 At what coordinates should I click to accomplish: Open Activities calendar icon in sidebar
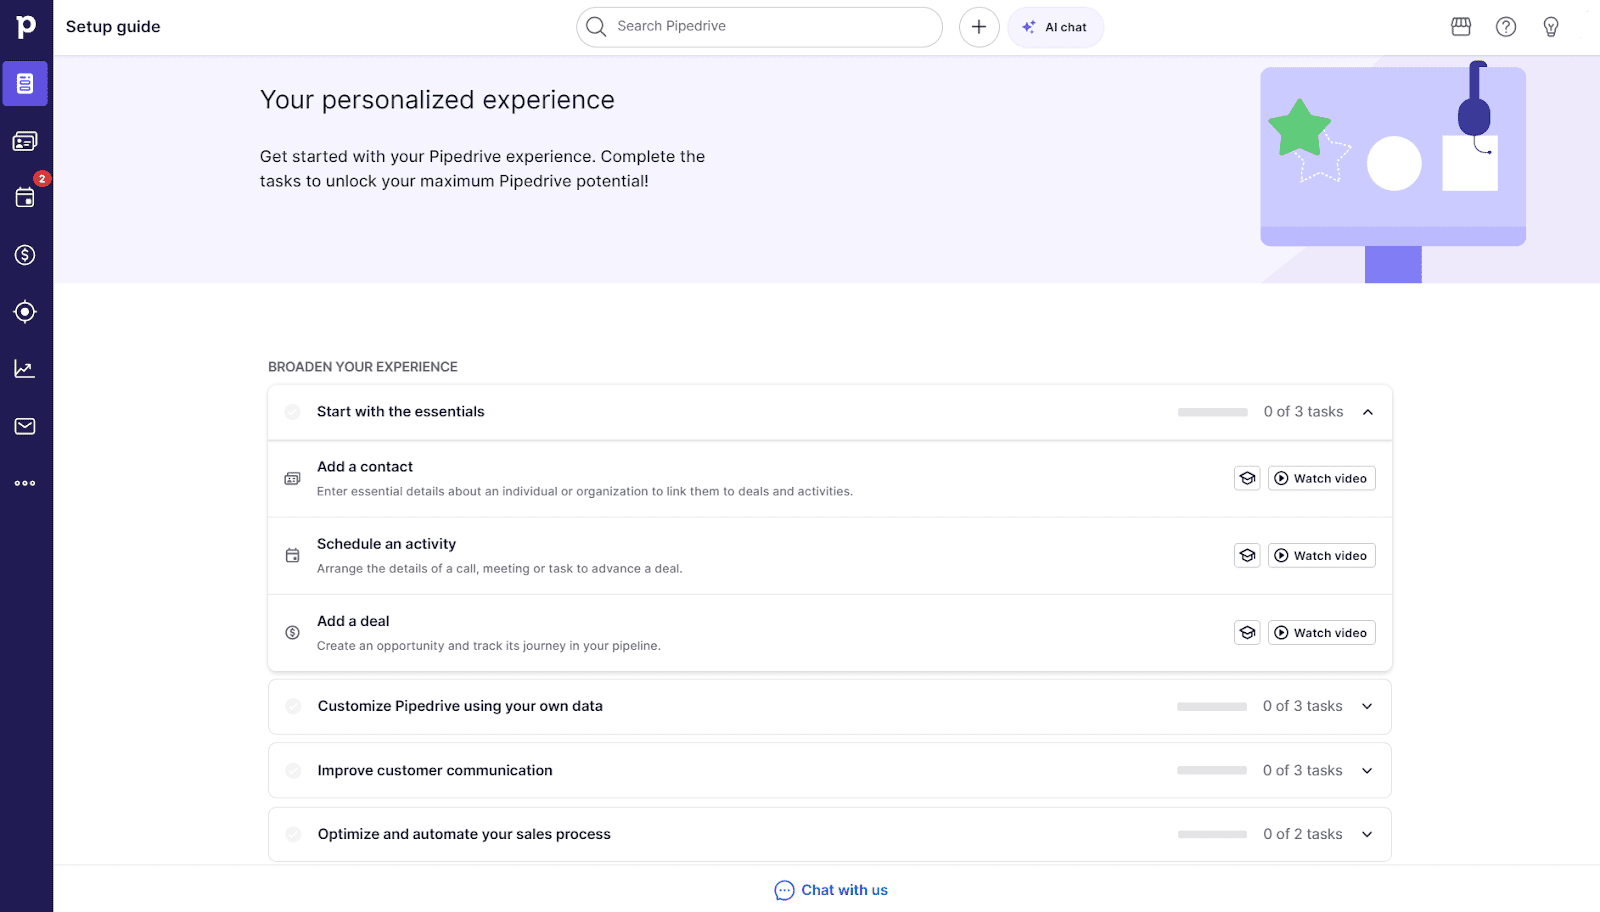point(25,198)
